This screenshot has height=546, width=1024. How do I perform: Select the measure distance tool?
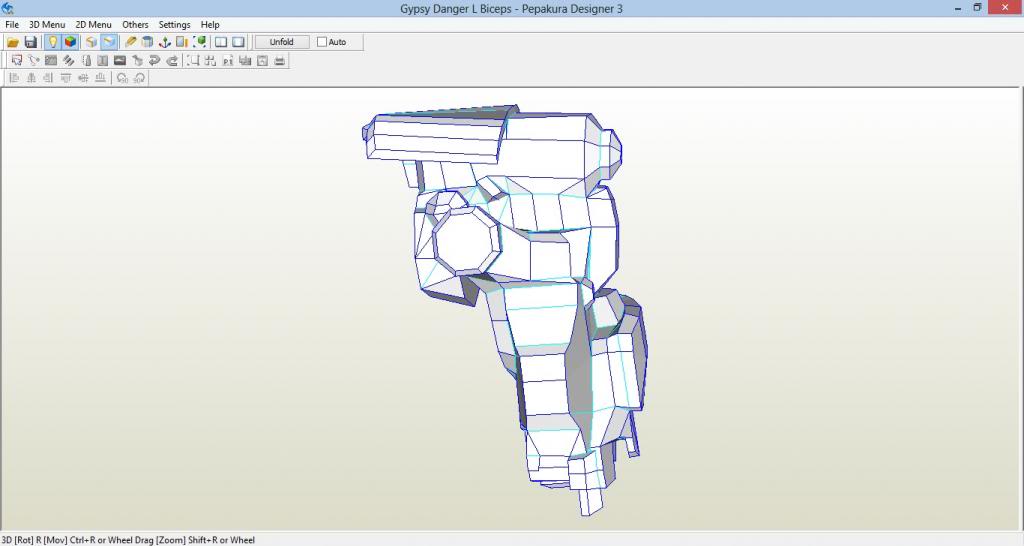[137, 61]
